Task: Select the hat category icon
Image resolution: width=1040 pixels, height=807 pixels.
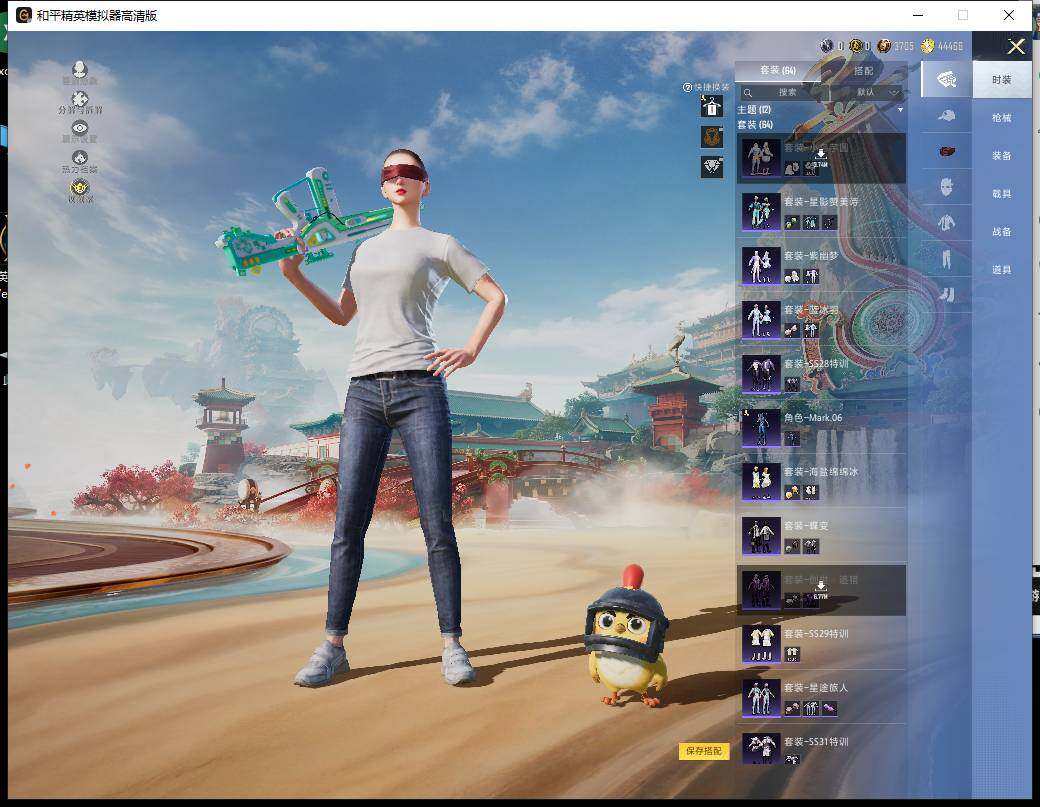Action: click(x=946, y=116)
